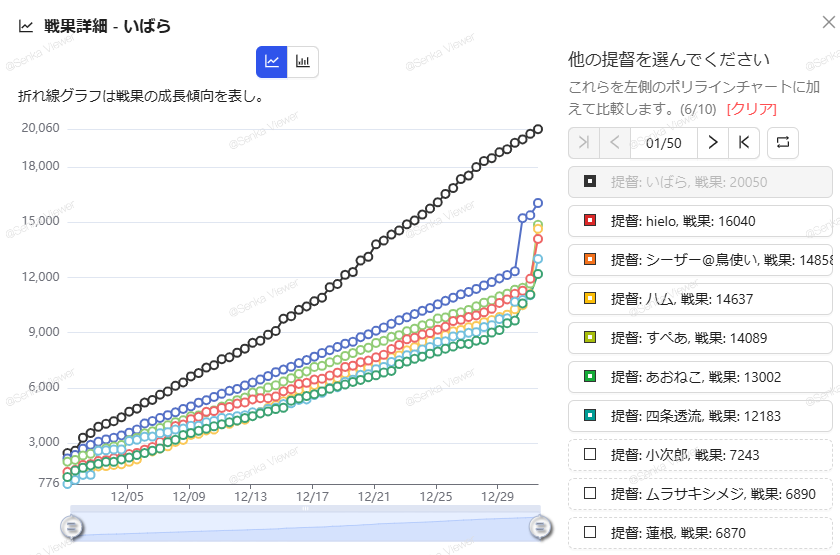Click the chart icon beside 戦果詳細 title
This screenshot has width=840, height=555.
tap(26, 26)
